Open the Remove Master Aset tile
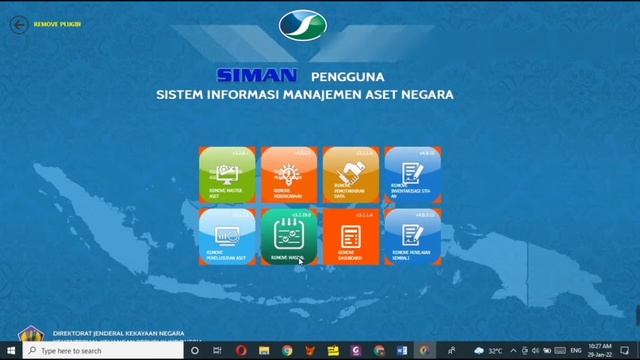The height and width of the screenshot is (360, 640). [227, 175]
